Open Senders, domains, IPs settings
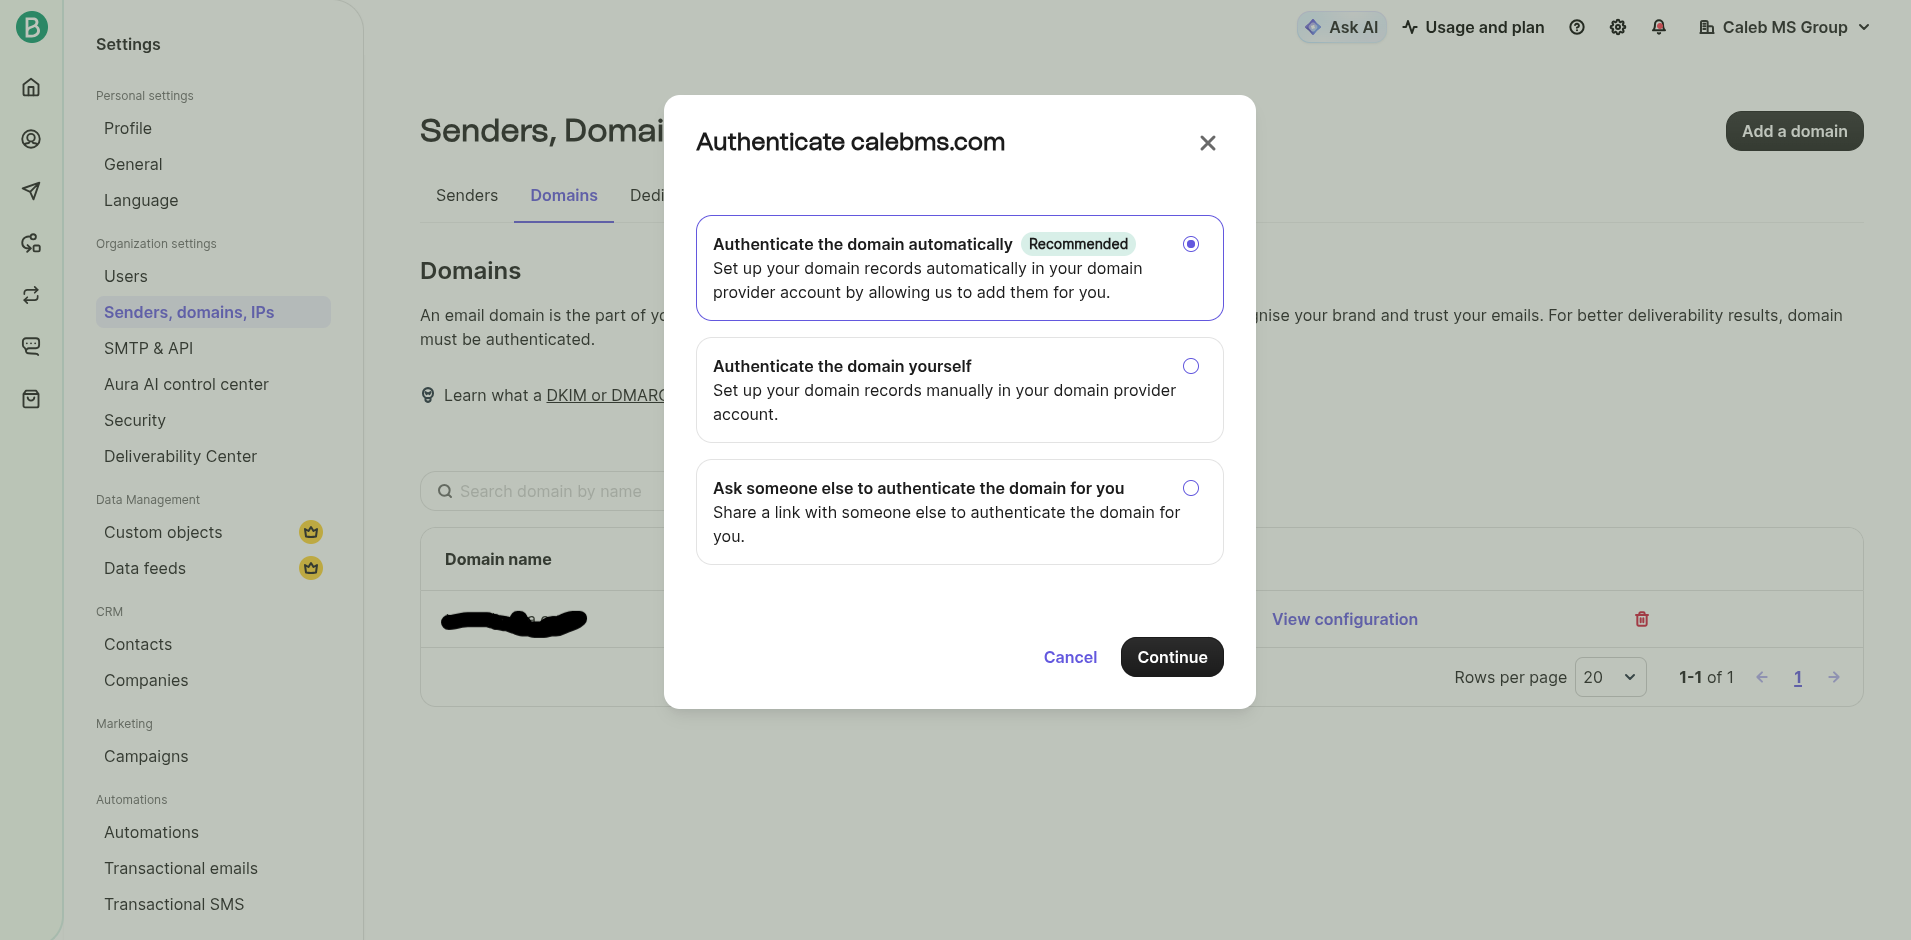This screenshot has height=940, width=1911. tap(213, 312)
